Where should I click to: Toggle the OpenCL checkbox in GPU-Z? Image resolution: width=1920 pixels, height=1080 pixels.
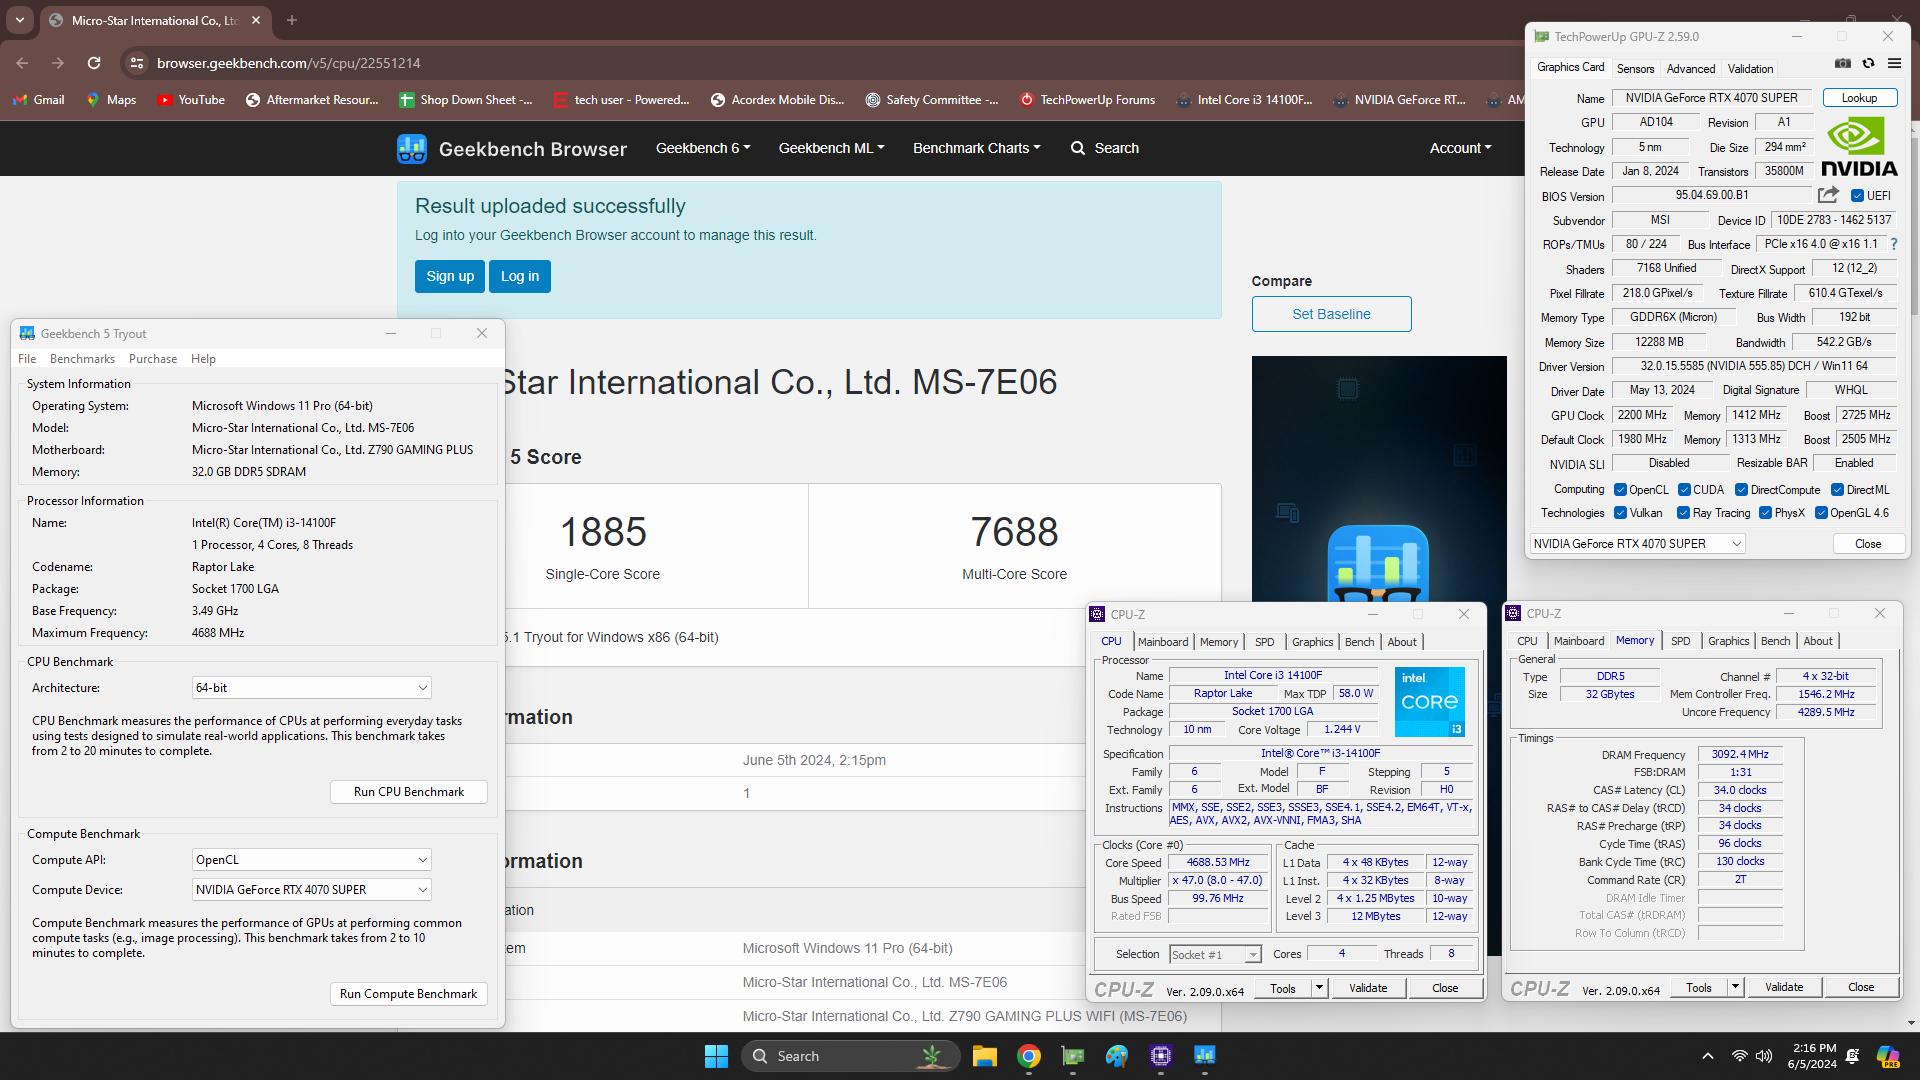tap(1621, 490)
